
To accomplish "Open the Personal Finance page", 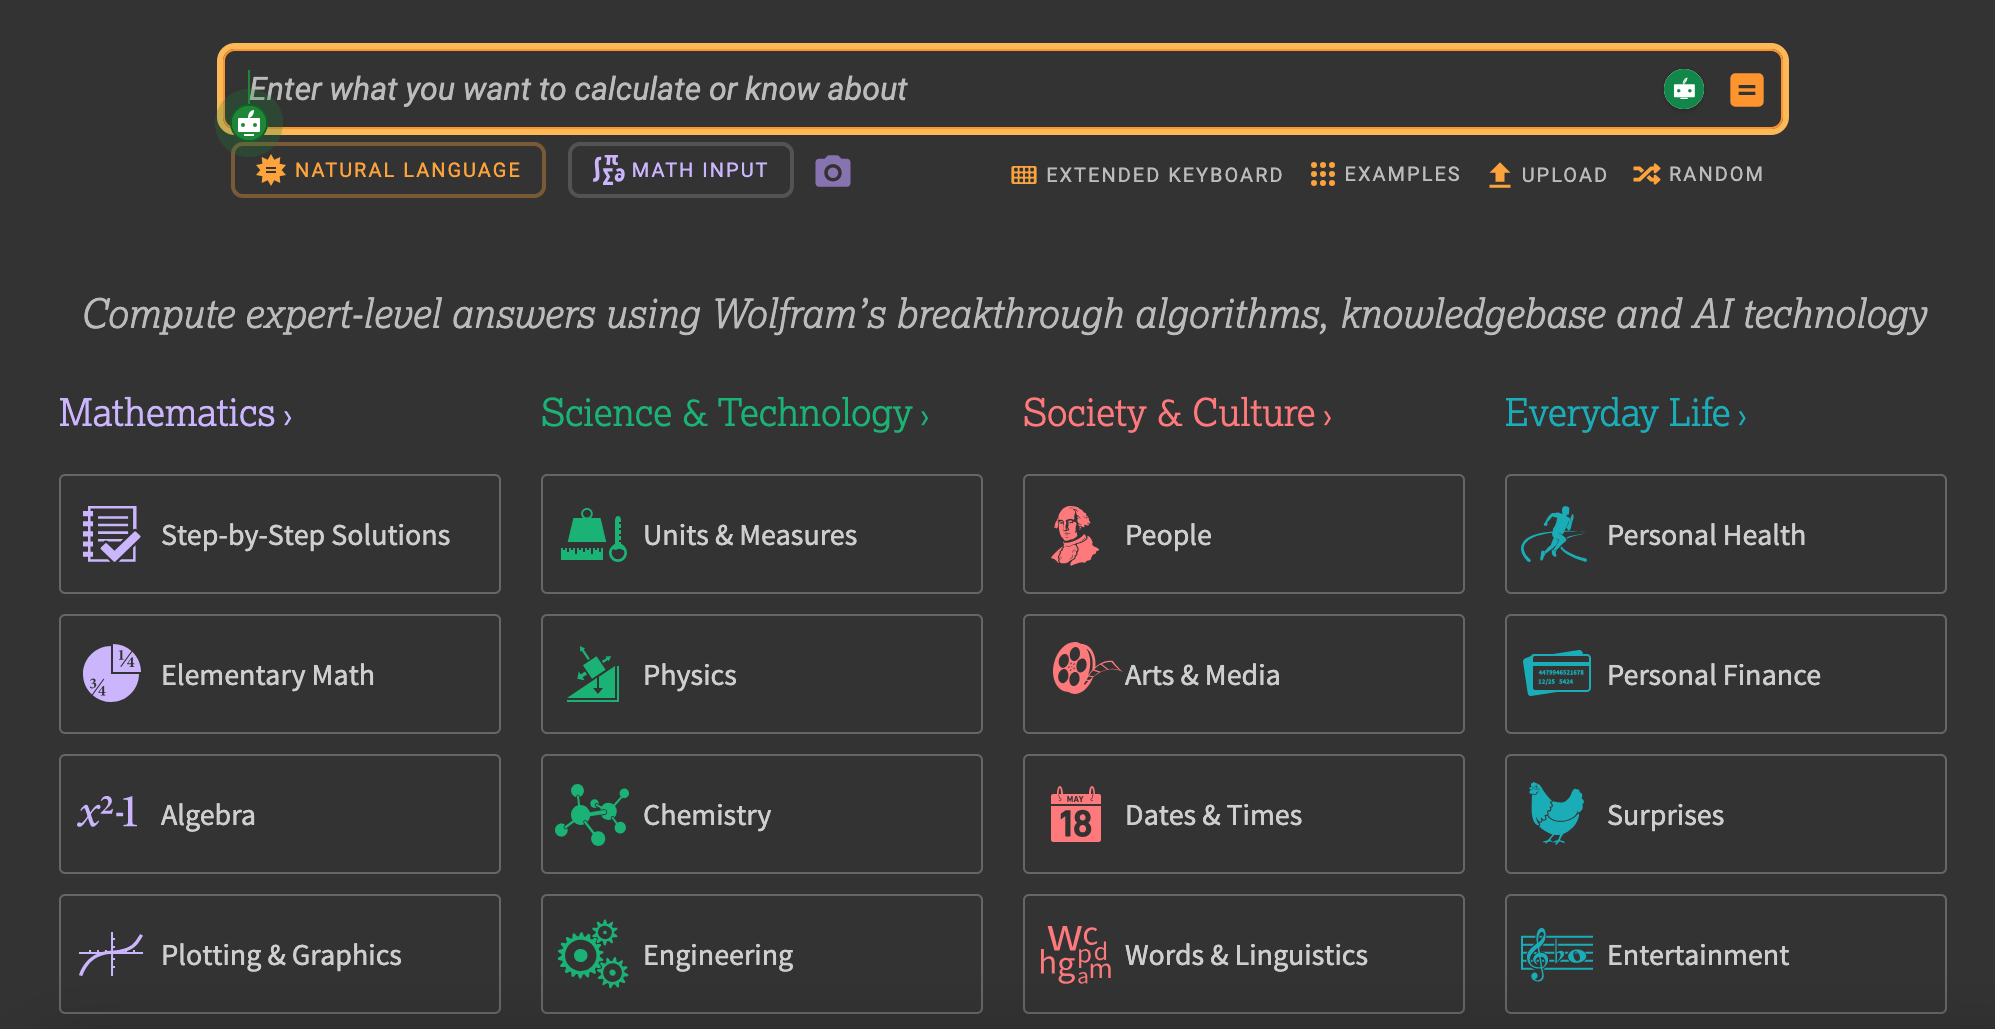I will click(1724, 674).
